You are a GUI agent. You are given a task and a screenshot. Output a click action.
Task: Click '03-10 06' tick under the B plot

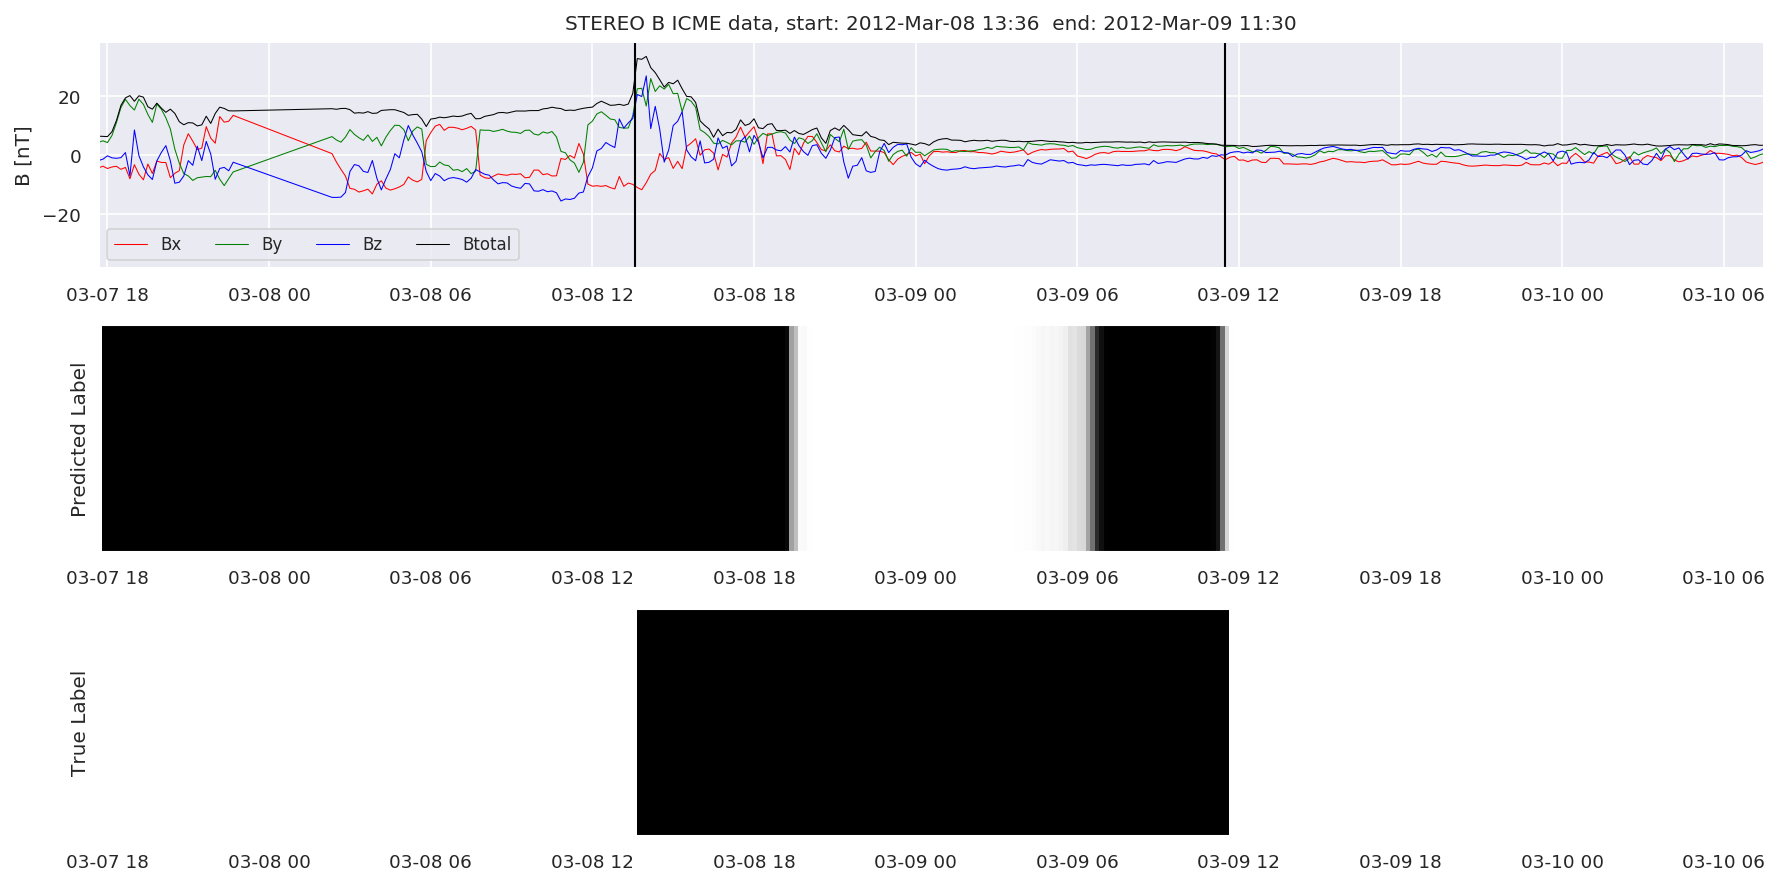[1723, 295]
